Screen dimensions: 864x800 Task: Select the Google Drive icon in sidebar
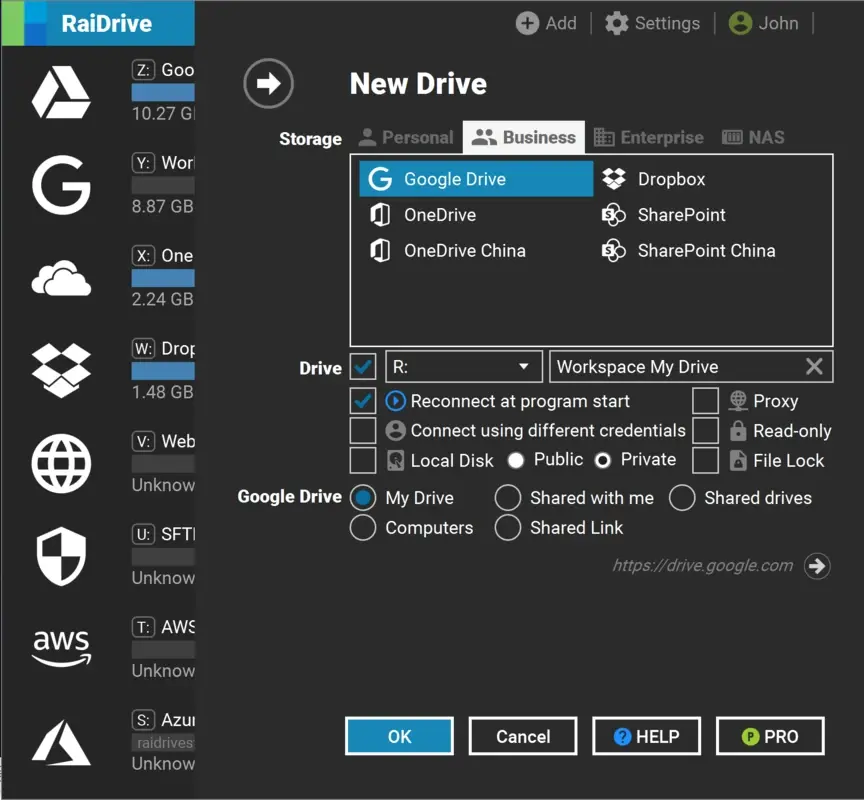[x=61, y=93]
